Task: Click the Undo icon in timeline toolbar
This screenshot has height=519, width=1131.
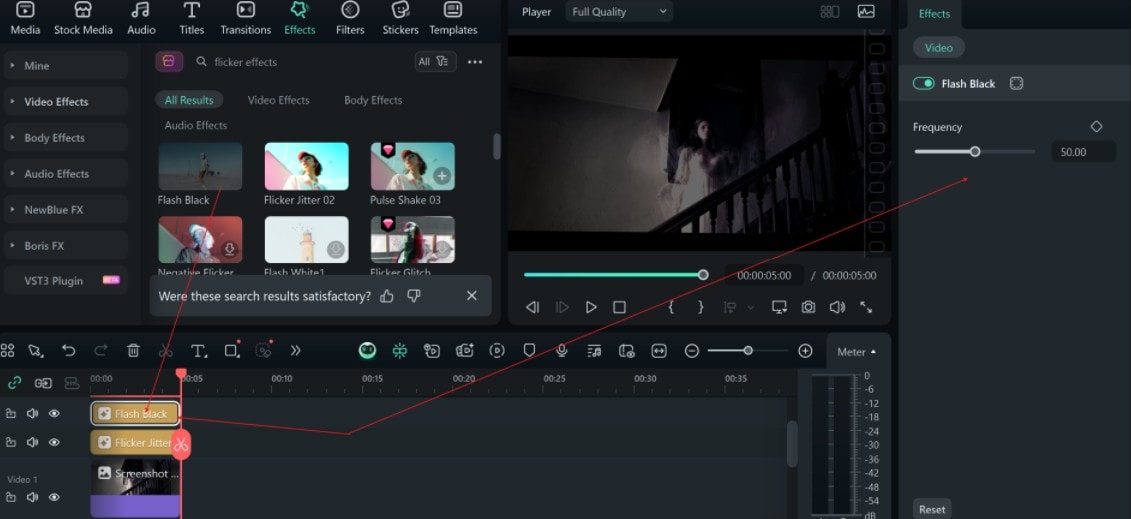Action: pos(69,350)
